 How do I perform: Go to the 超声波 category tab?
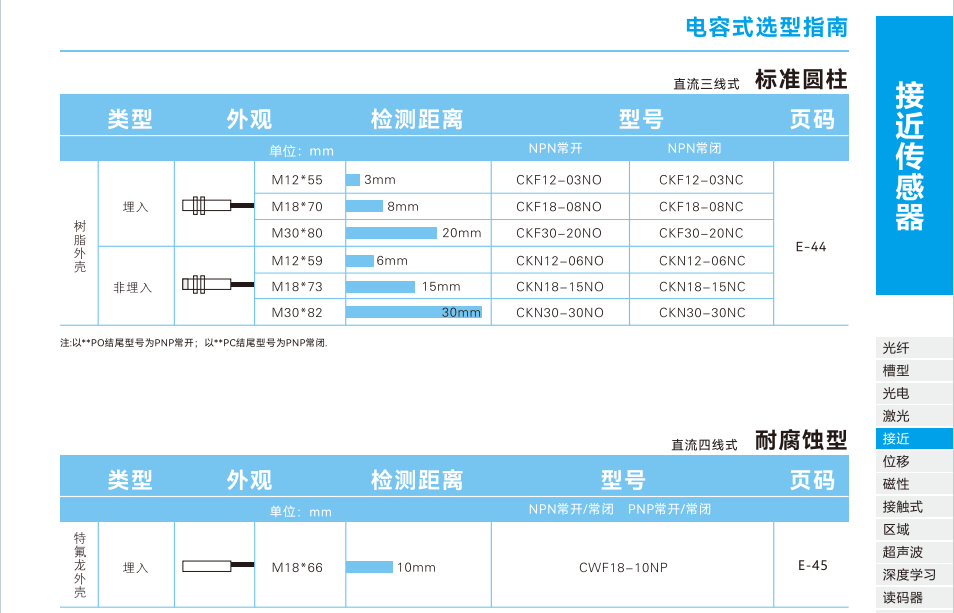(902, 552)
